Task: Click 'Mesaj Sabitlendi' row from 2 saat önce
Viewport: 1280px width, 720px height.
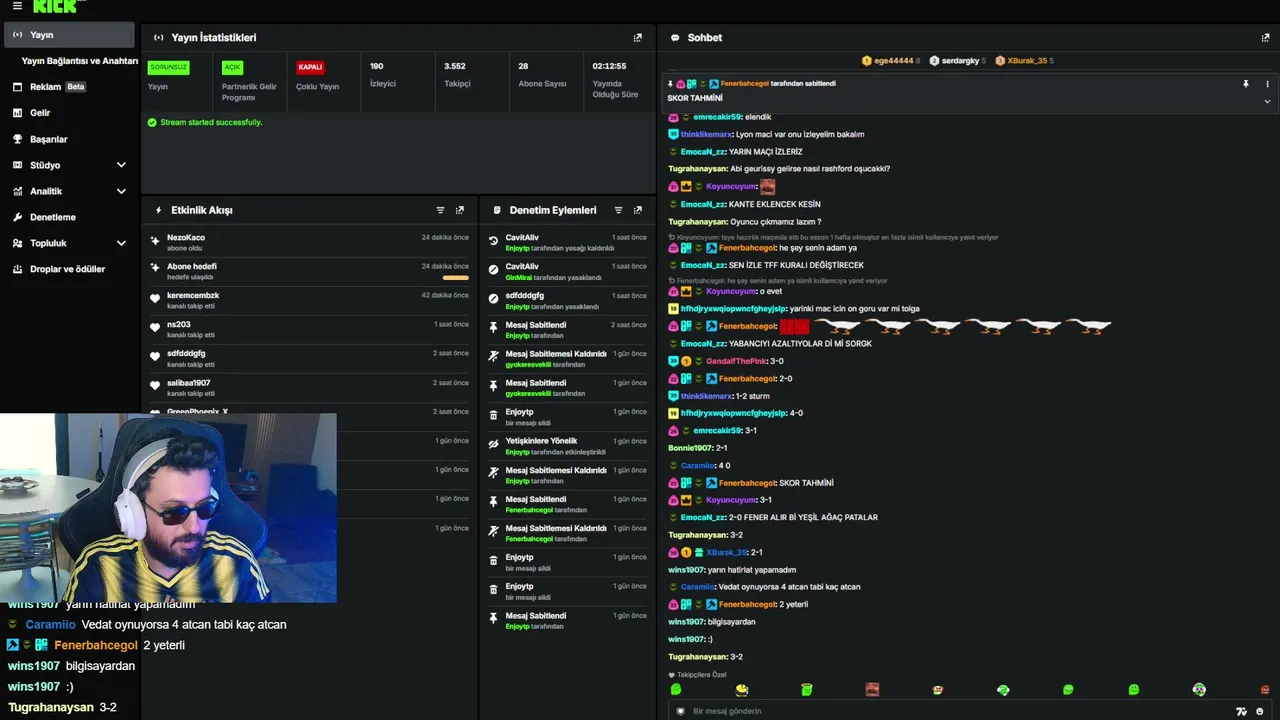Action: pyautogui.click(x=567, y=329)
